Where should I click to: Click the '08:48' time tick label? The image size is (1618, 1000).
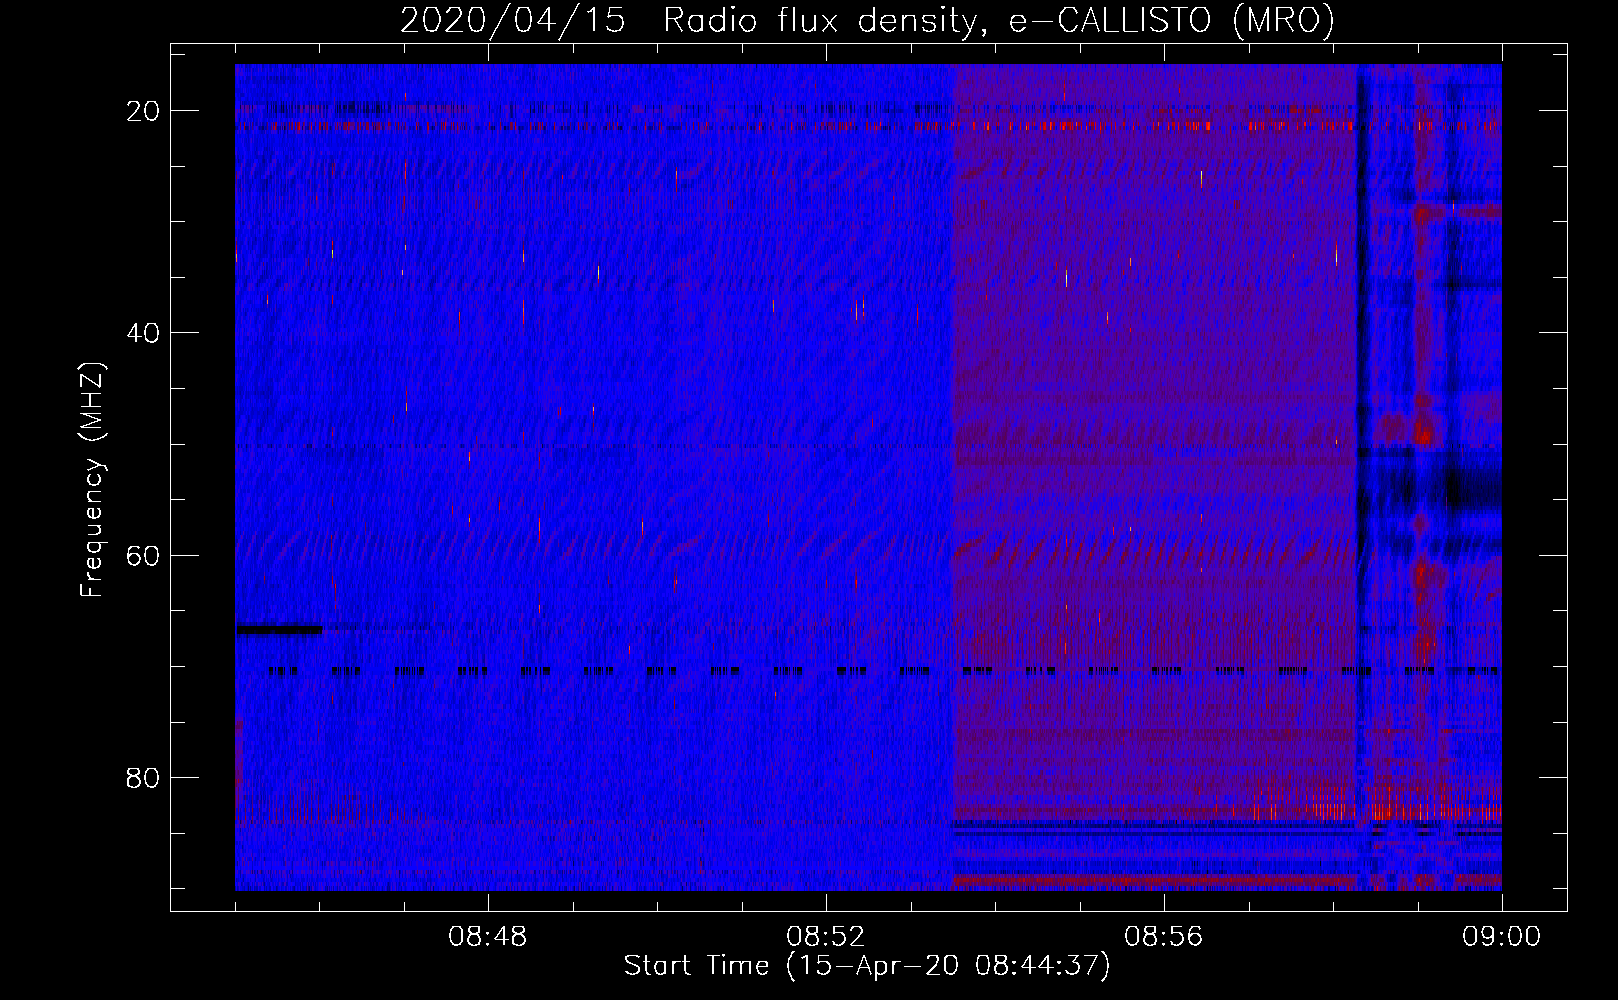click(488, 937)
